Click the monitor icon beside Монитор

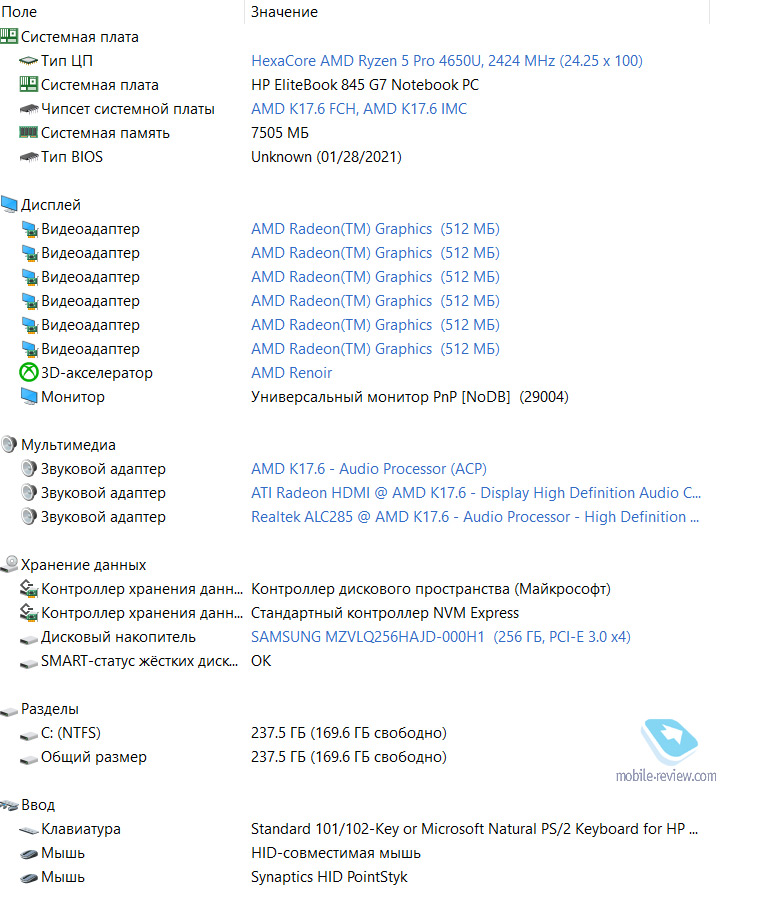coord(29,396)
